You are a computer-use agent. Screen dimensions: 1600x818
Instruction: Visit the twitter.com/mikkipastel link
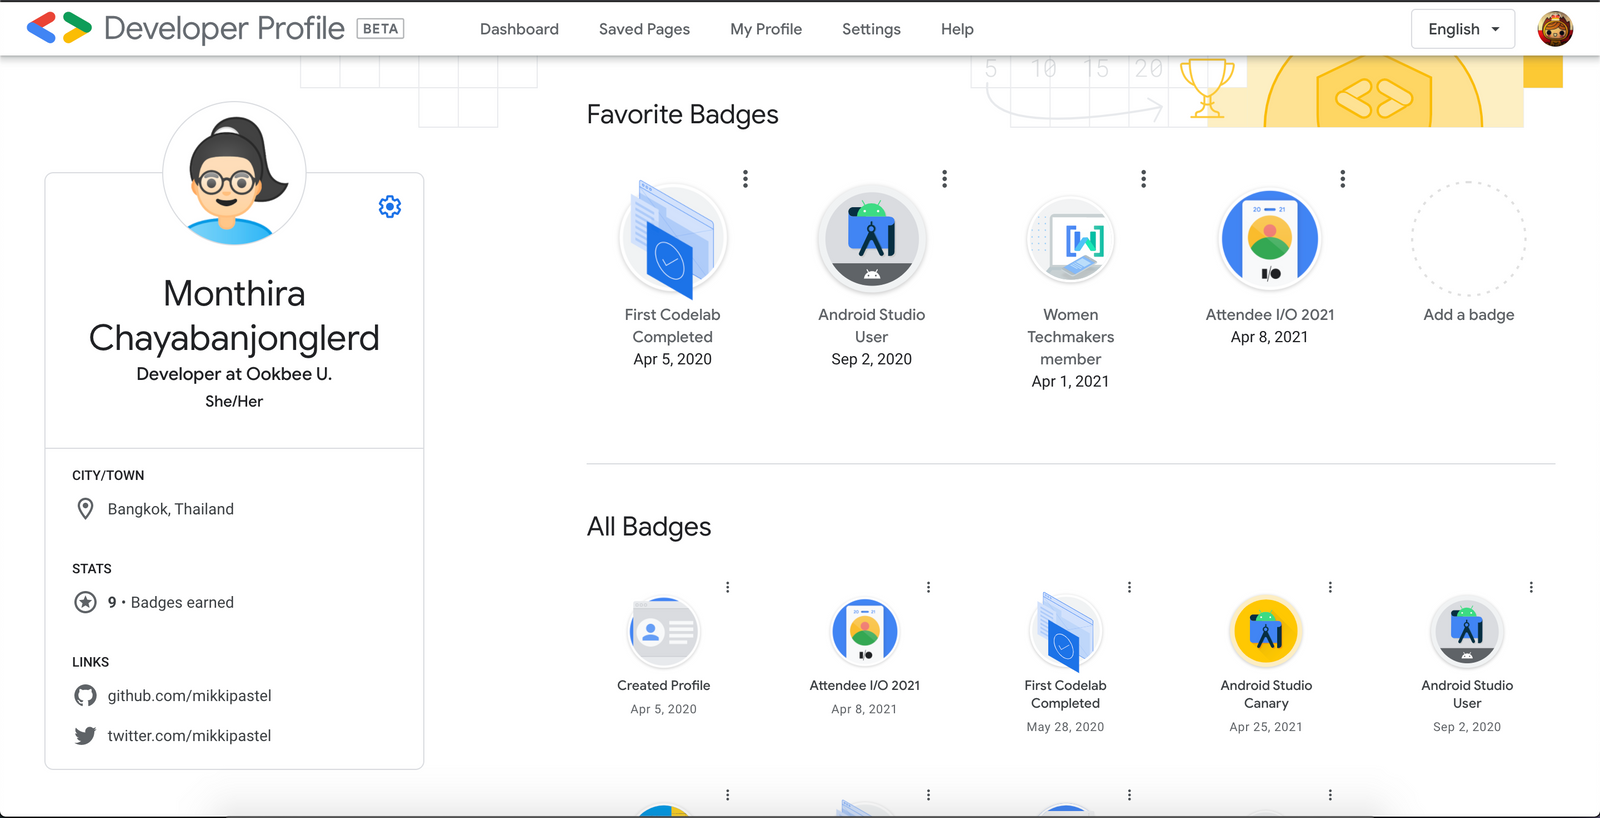coord(189,736)
